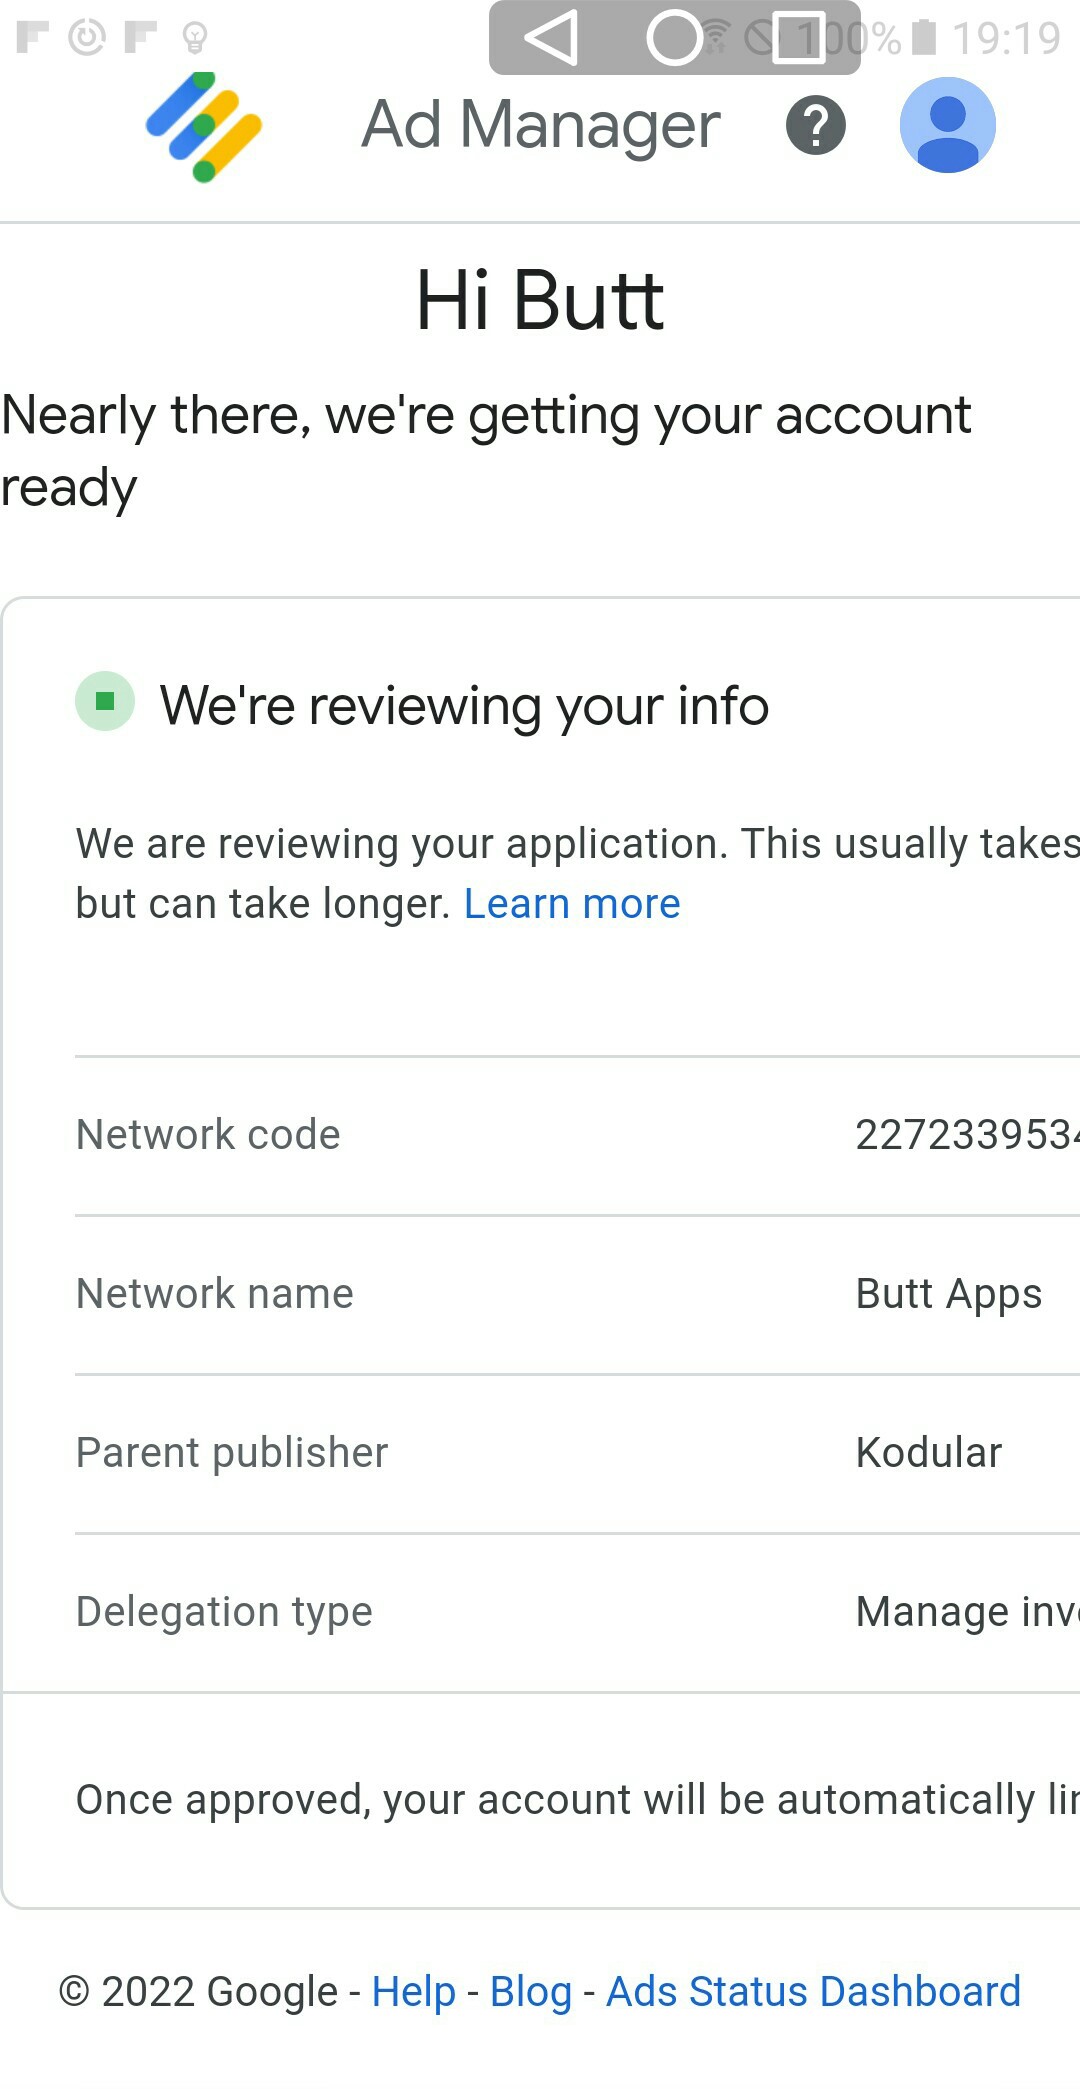The image size is (1080, 2089).
Task: Tap the Android recent apps square
Action: (799, 38)
